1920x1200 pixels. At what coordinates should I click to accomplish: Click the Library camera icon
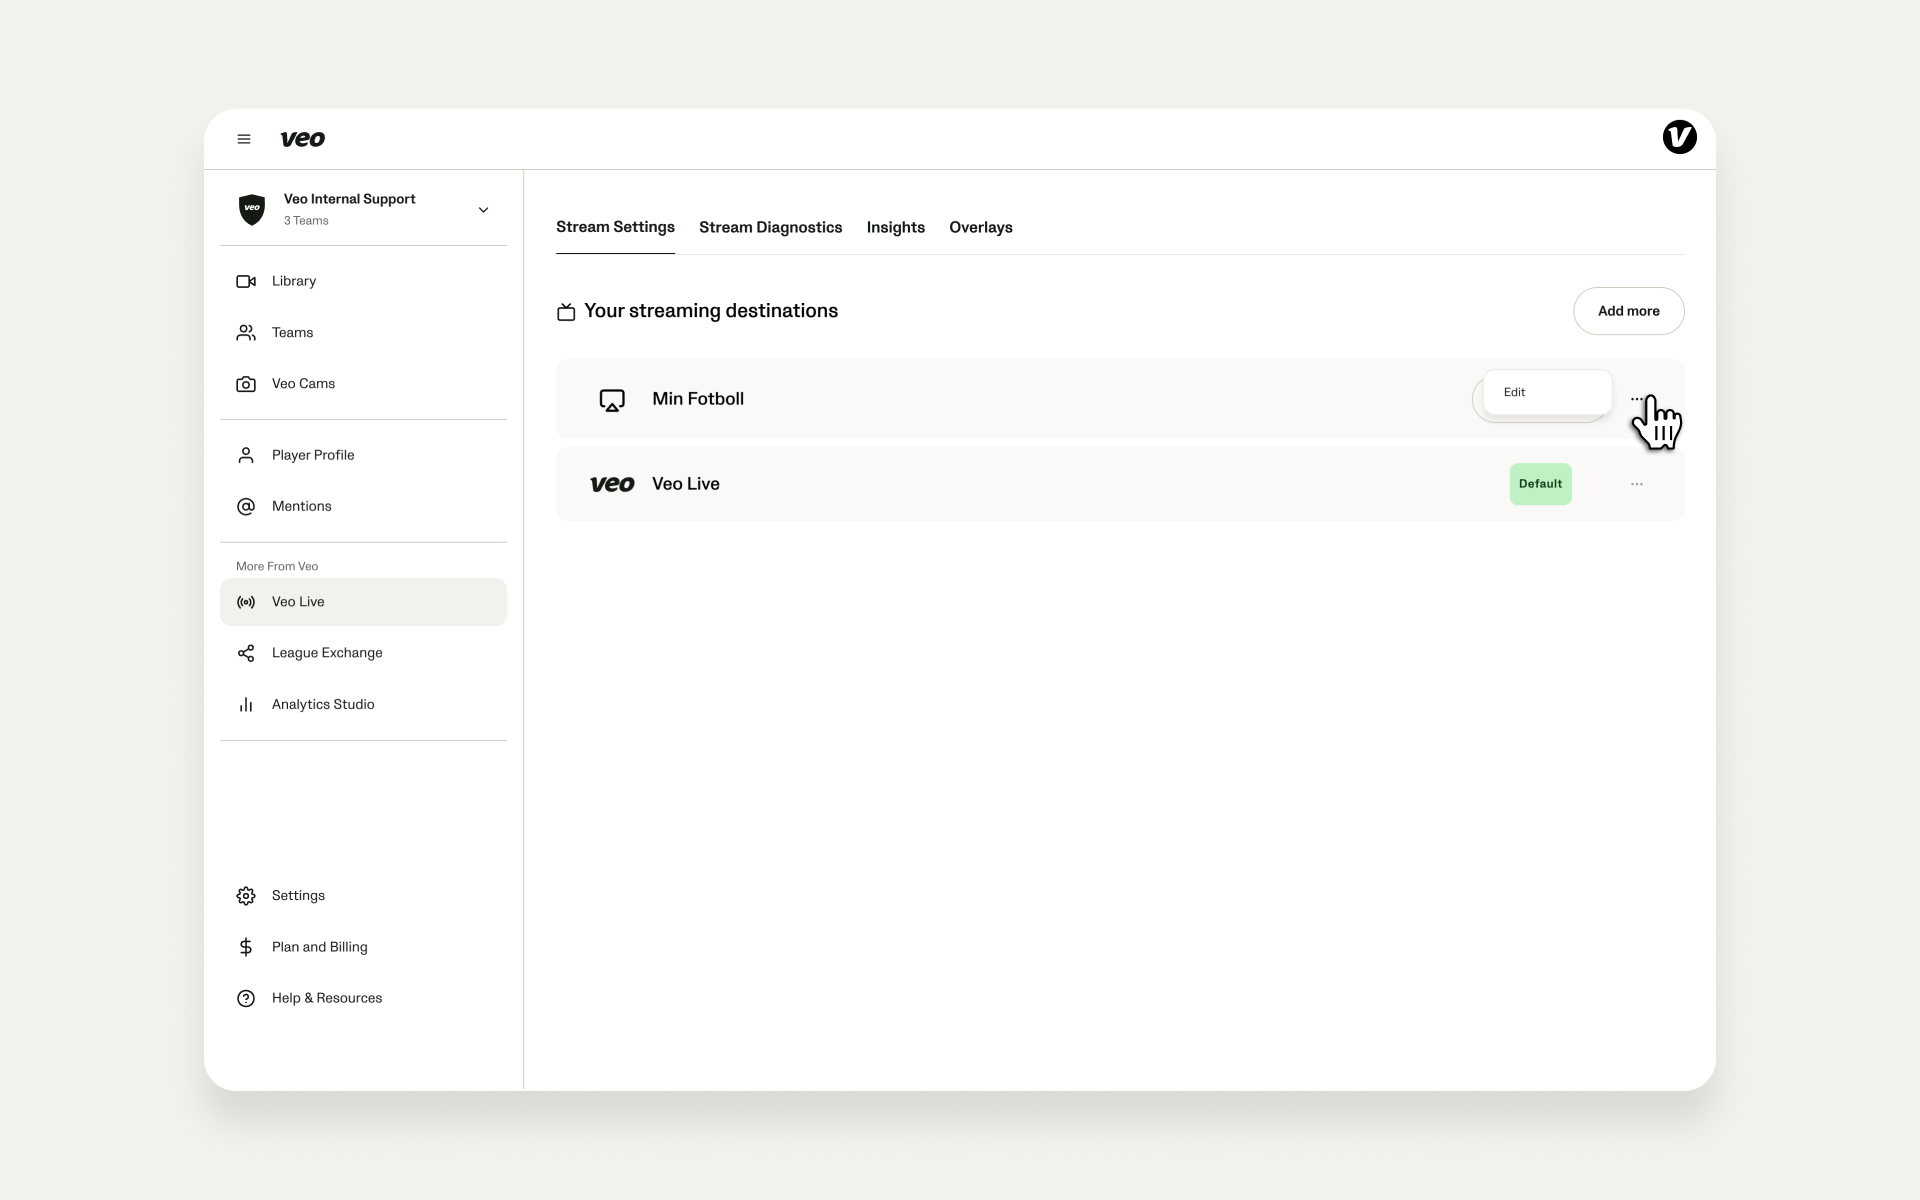click(x=246, y=281)
